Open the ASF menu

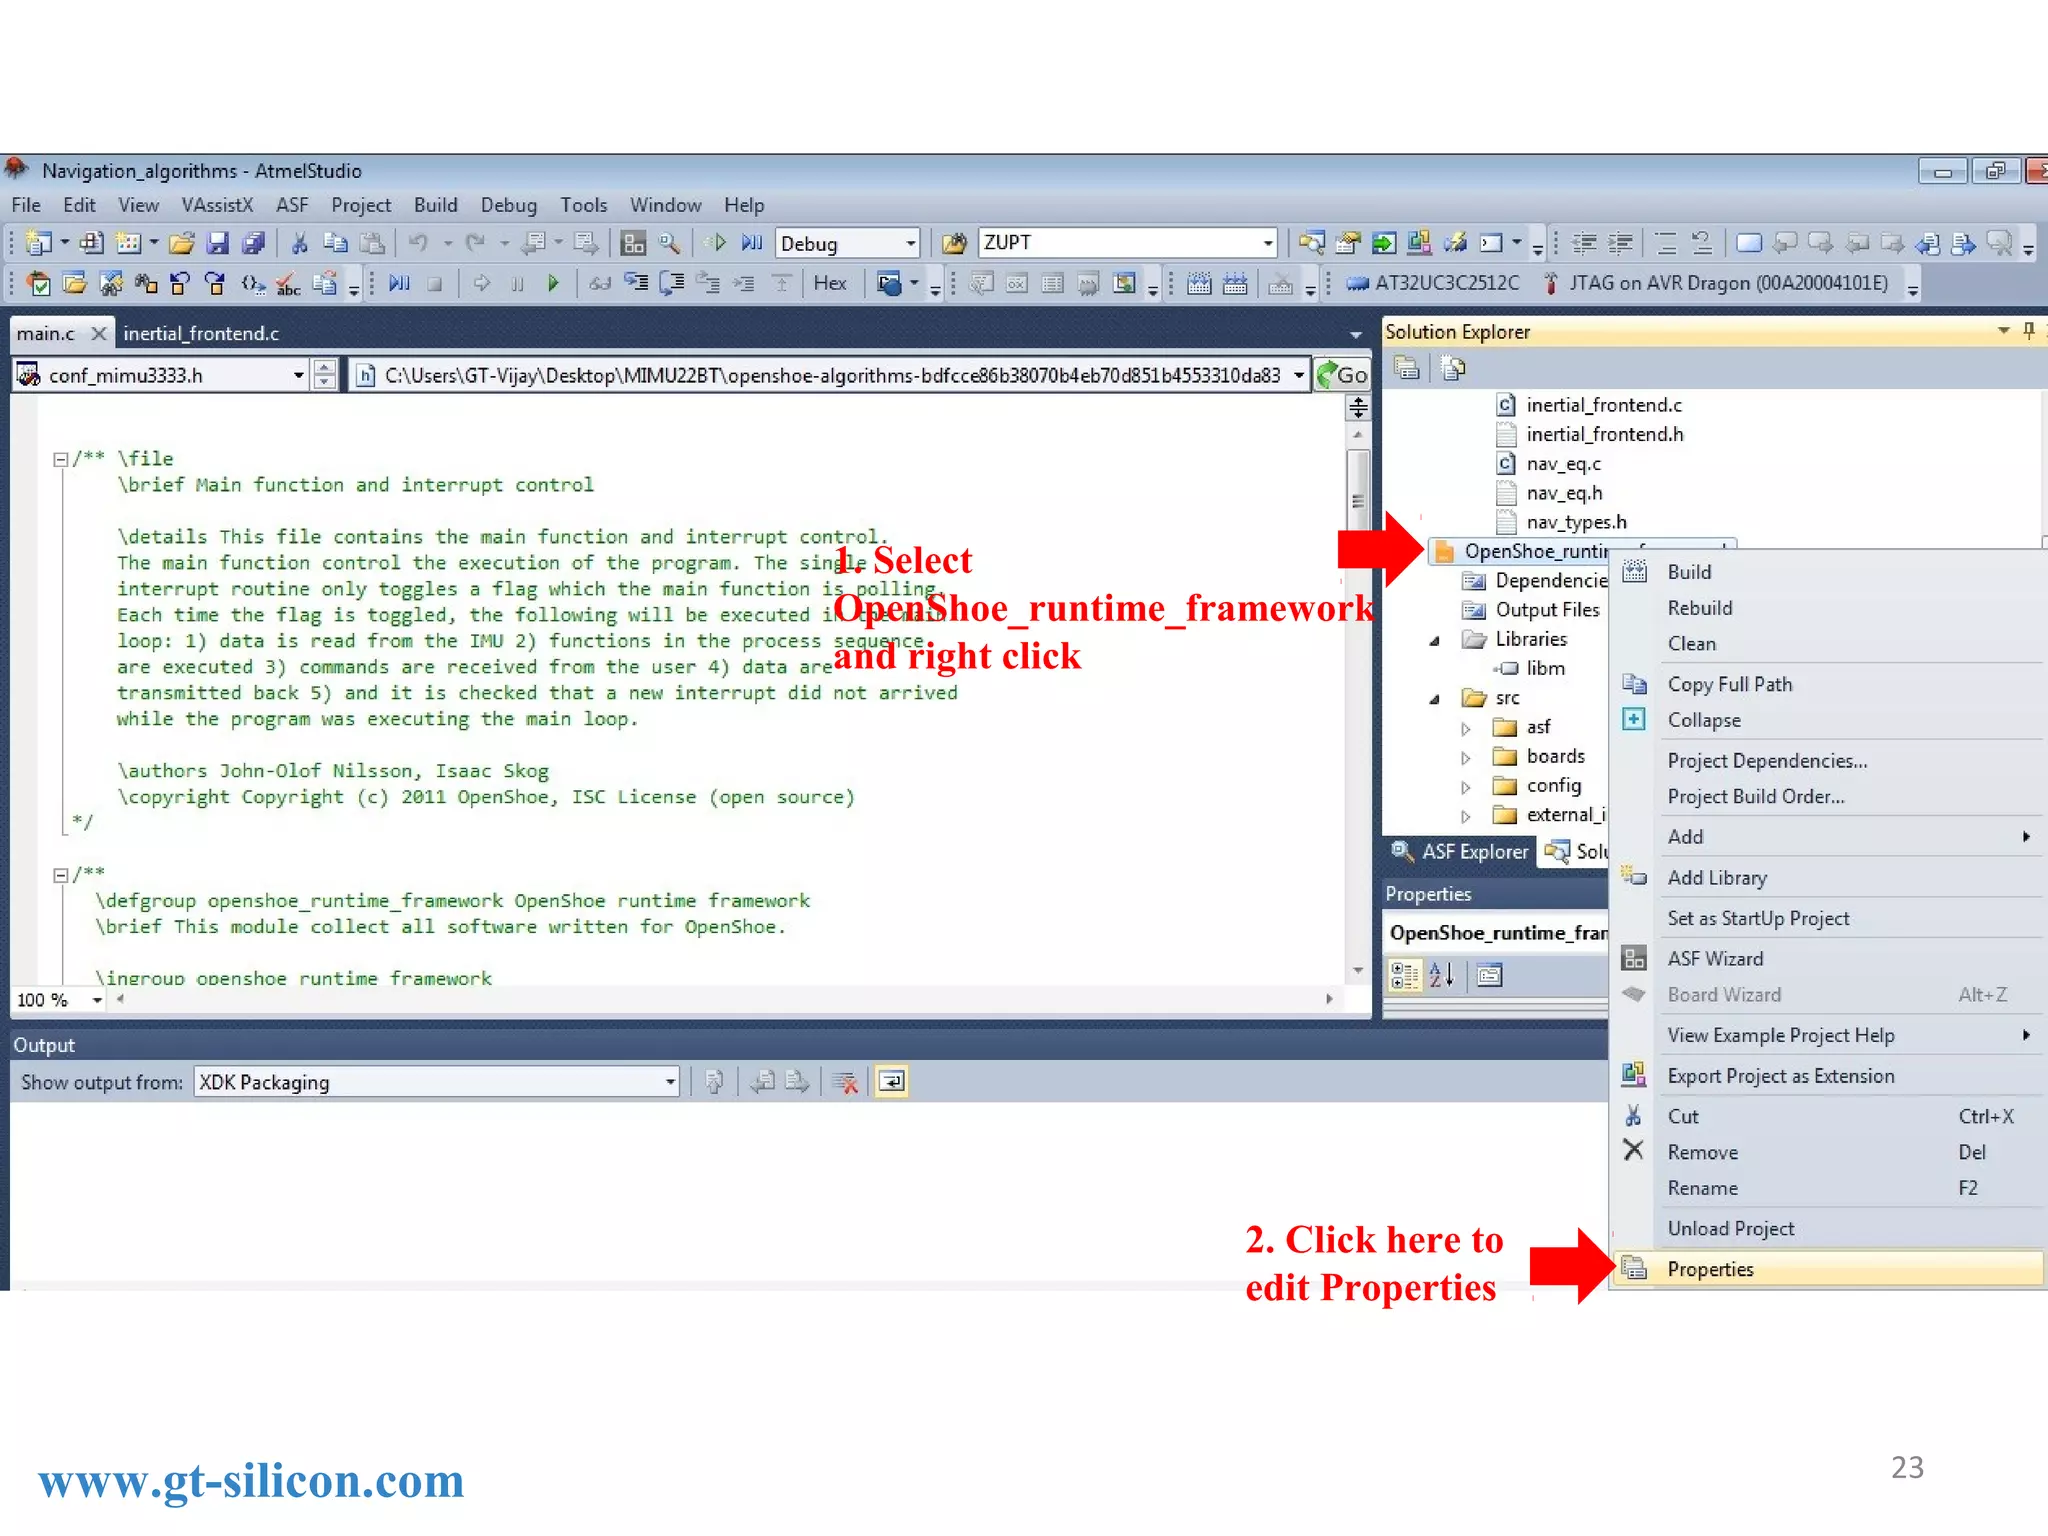[x=292, y=205]
